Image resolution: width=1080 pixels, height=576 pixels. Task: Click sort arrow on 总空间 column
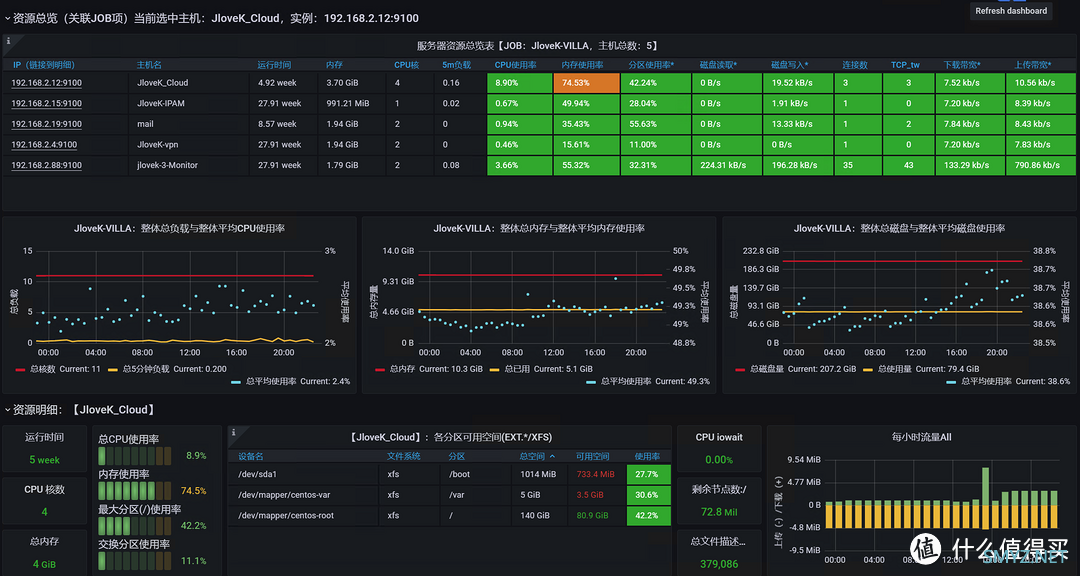pos(552,456)
